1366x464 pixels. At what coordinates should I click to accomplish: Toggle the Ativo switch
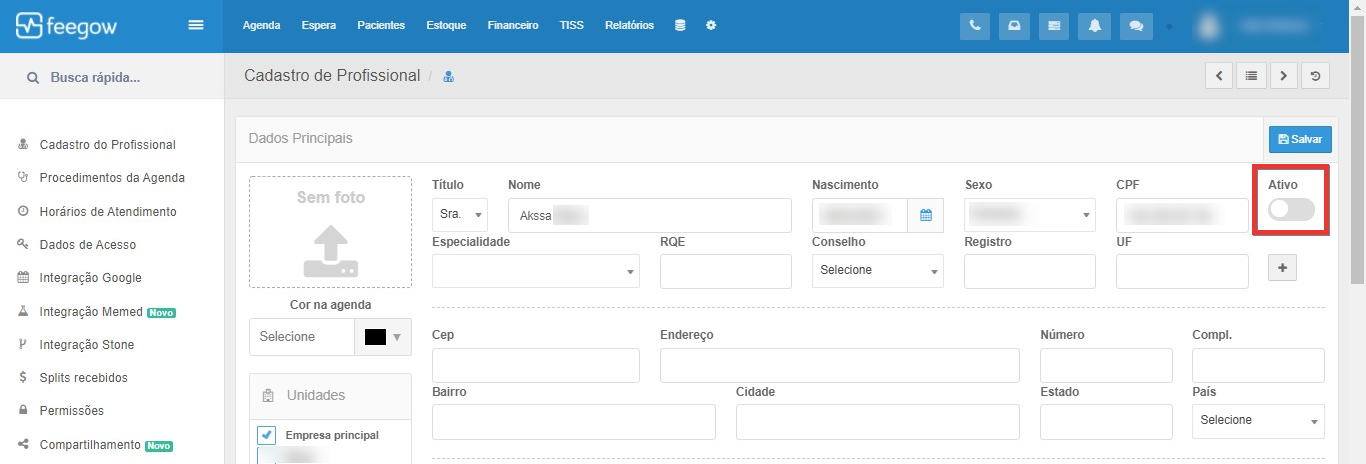tap(1290, 209)
